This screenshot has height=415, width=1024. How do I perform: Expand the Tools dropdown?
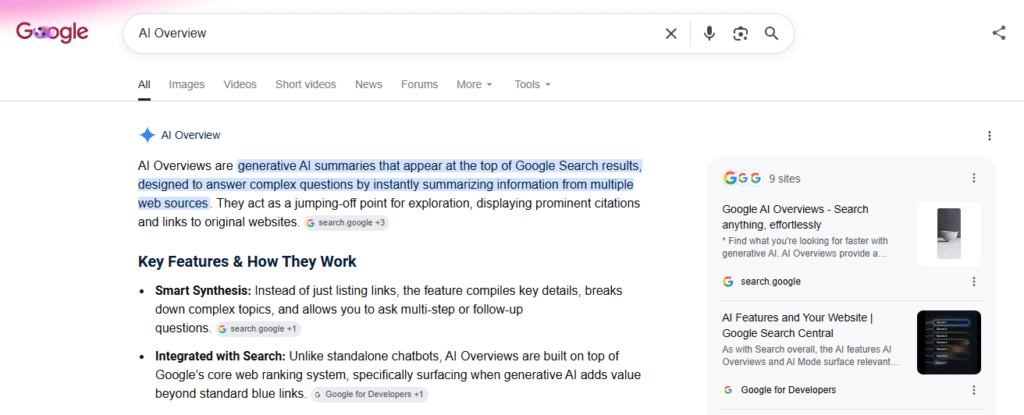(532, 84)
